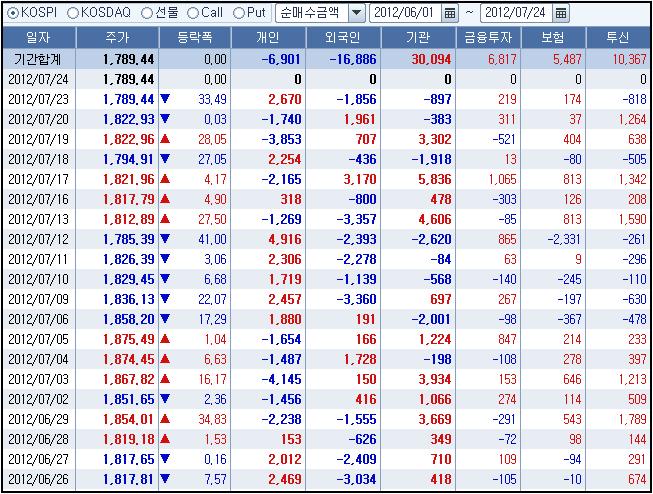Click the 등락폭 column header
The width and height of the screenshot is (653, 494).
tap(195, 38)
